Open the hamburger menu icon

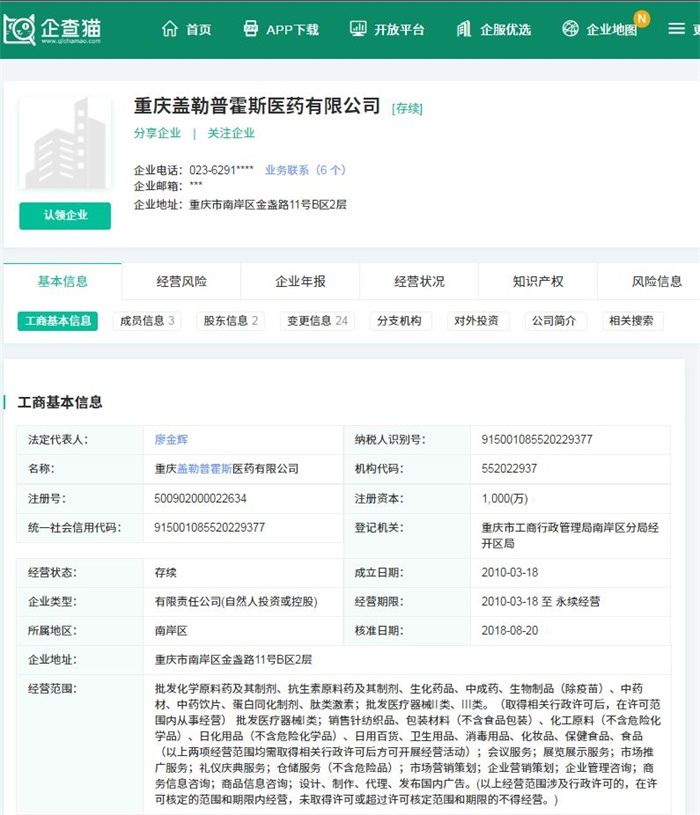676,29
